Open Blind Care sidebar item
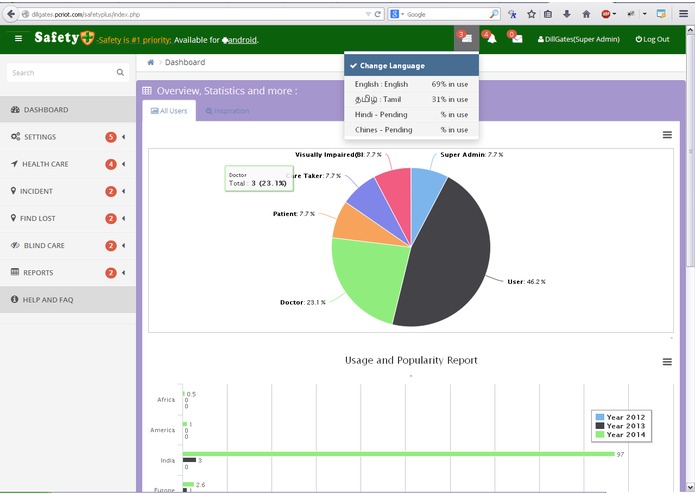Viewport: 695px width, 494px height. 68,245
